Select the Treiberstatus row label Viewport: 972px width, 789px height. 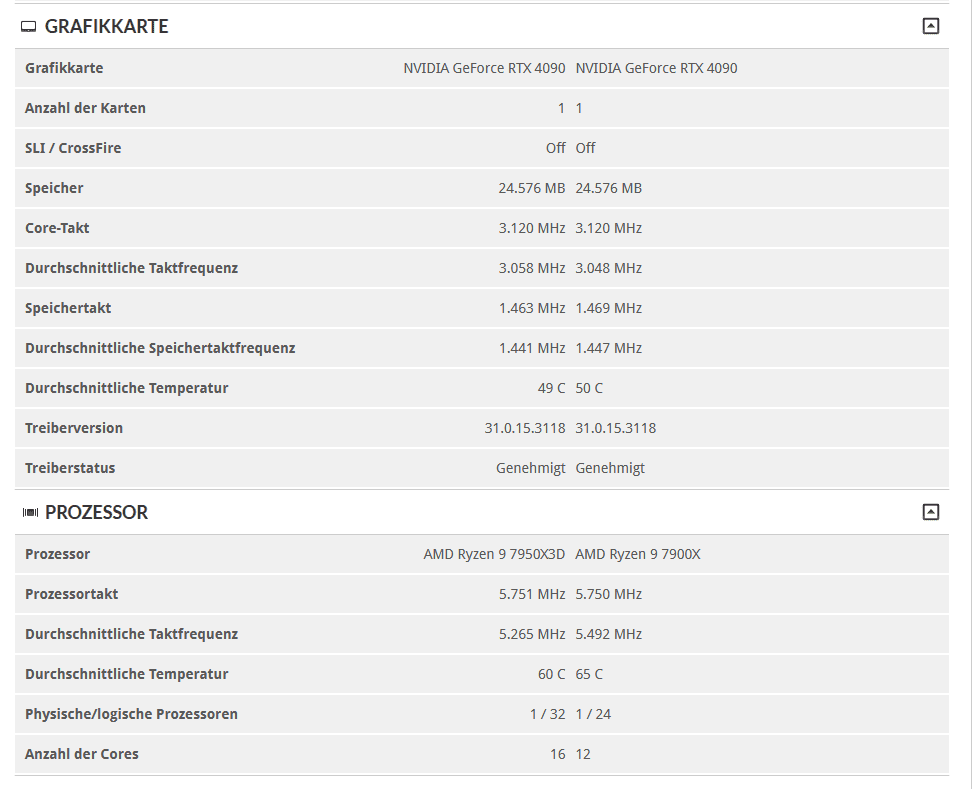[70, 468]
